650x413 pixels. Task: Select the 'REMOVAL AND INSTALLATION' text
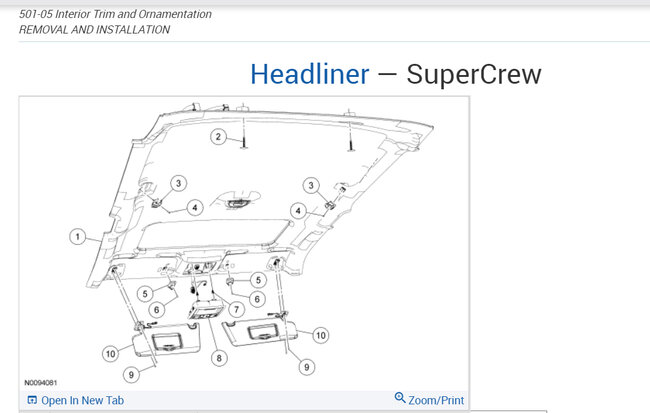coord(95,29)
